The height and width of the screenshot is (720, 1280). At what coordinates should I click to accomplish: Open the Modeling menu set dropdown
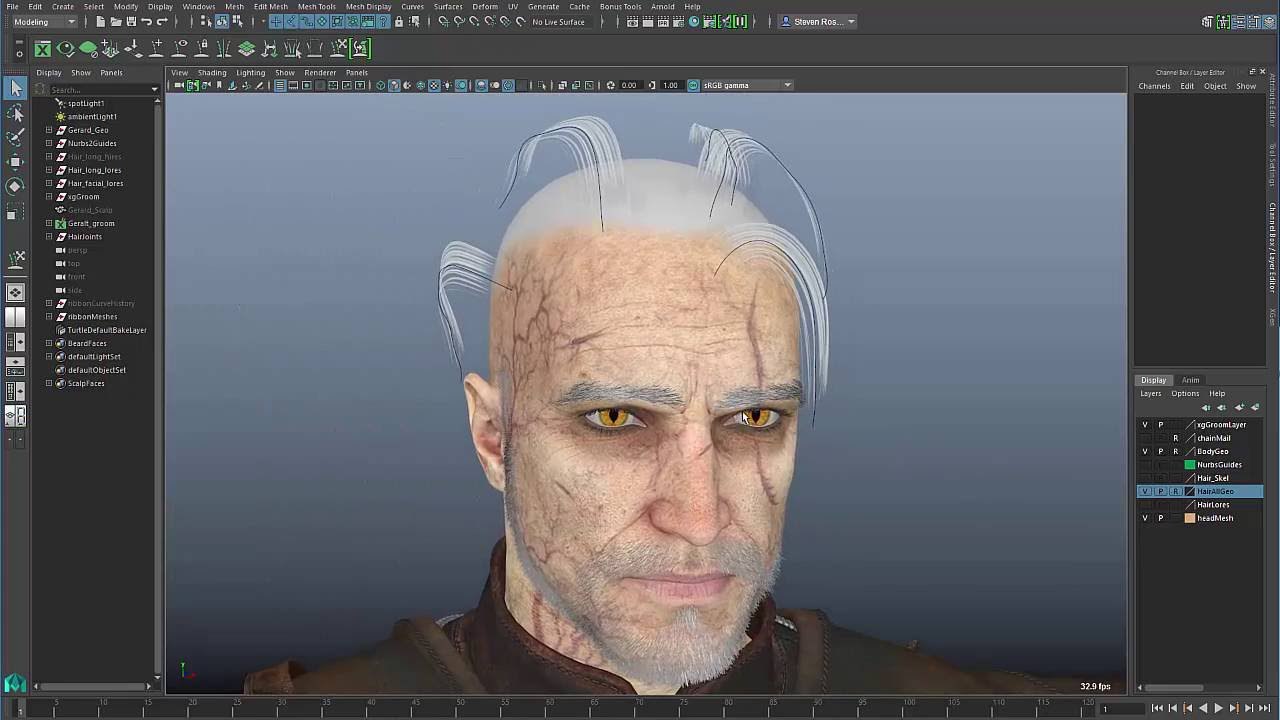pos(44,21)
